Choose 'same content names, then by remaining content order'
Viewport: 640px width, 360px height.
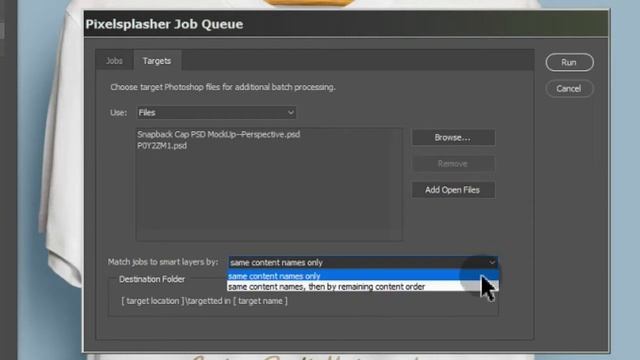coord(362,287)
